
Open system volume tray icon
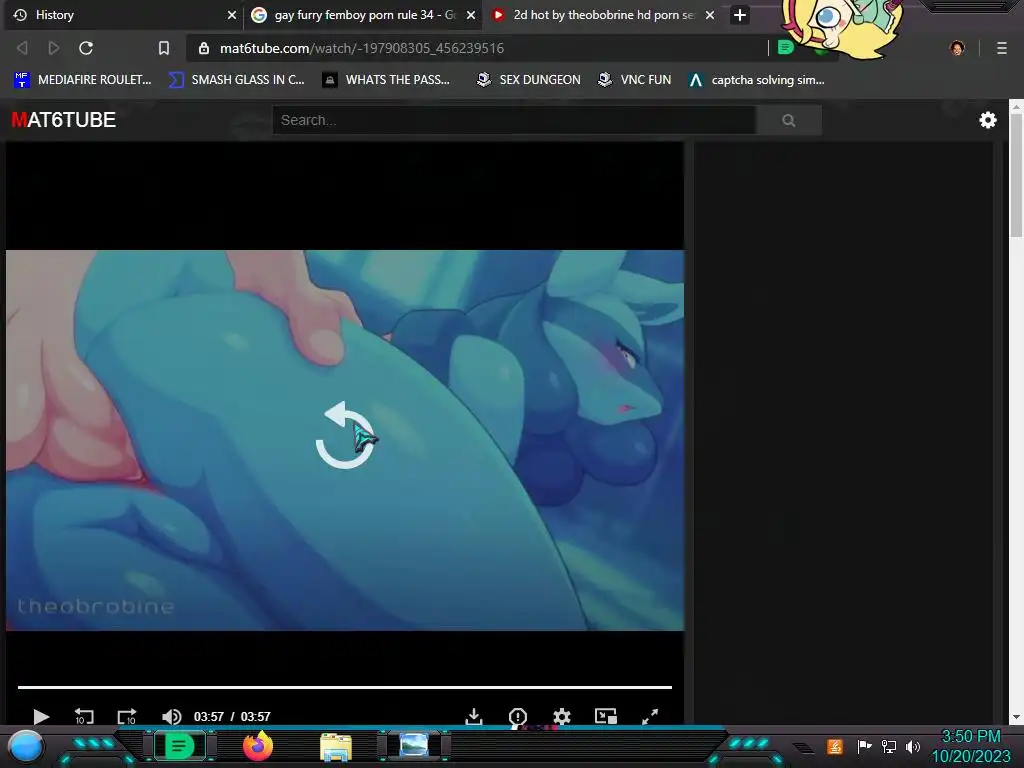click(912, 746)
